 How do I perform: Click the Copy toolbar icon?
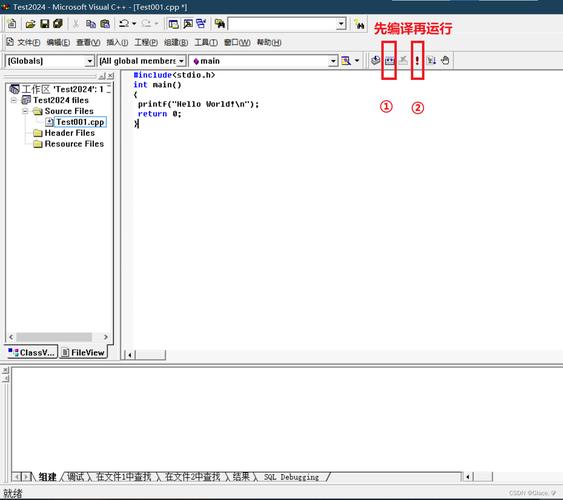[x=90, y=24]
